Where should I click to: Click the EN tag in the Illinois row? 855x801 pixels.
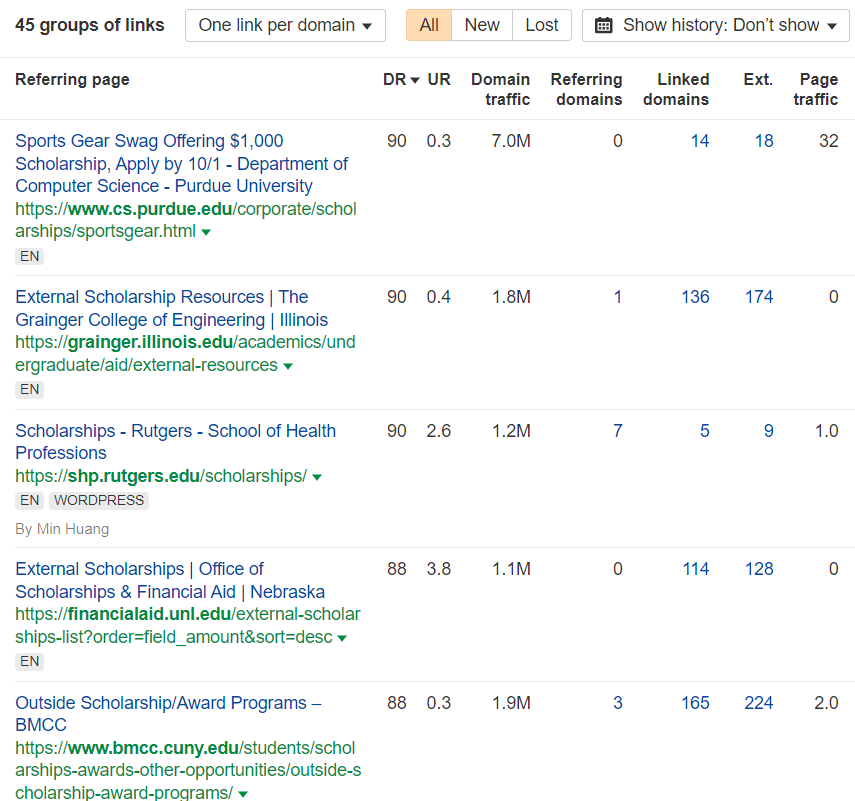point(29,389)
